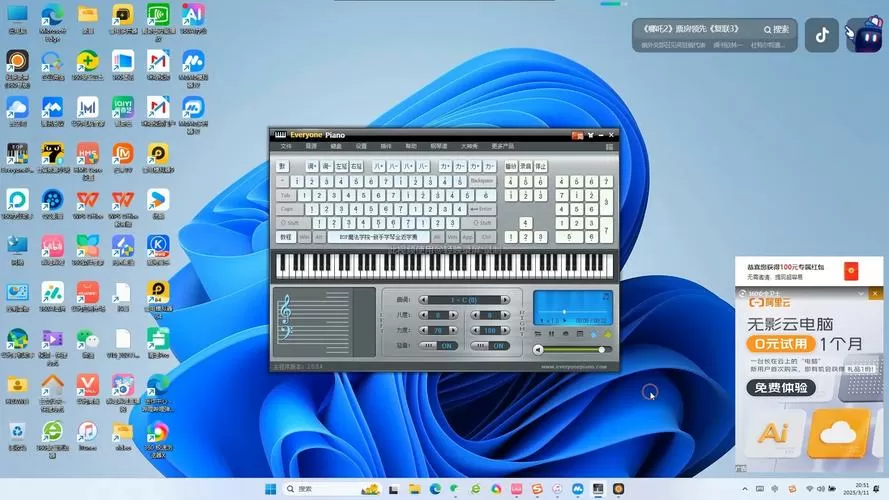Click the record dot icon in player
The width and height of the screenshot is (889, 500).
tap(565, 334)
